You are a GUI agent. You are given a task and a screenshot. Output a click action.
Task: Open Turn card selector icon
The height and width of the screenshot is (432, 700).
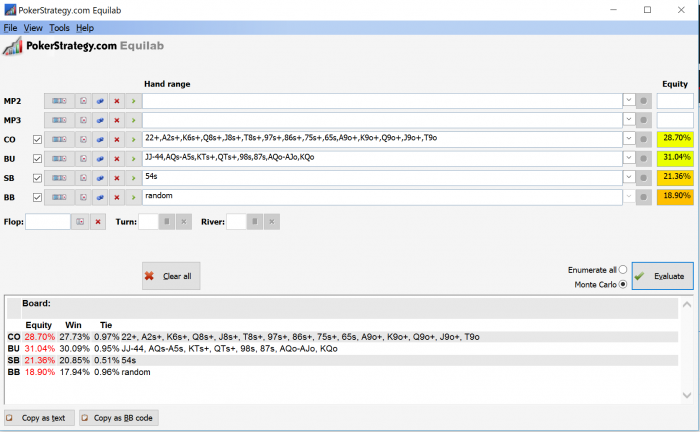click(x=167, y=222)
